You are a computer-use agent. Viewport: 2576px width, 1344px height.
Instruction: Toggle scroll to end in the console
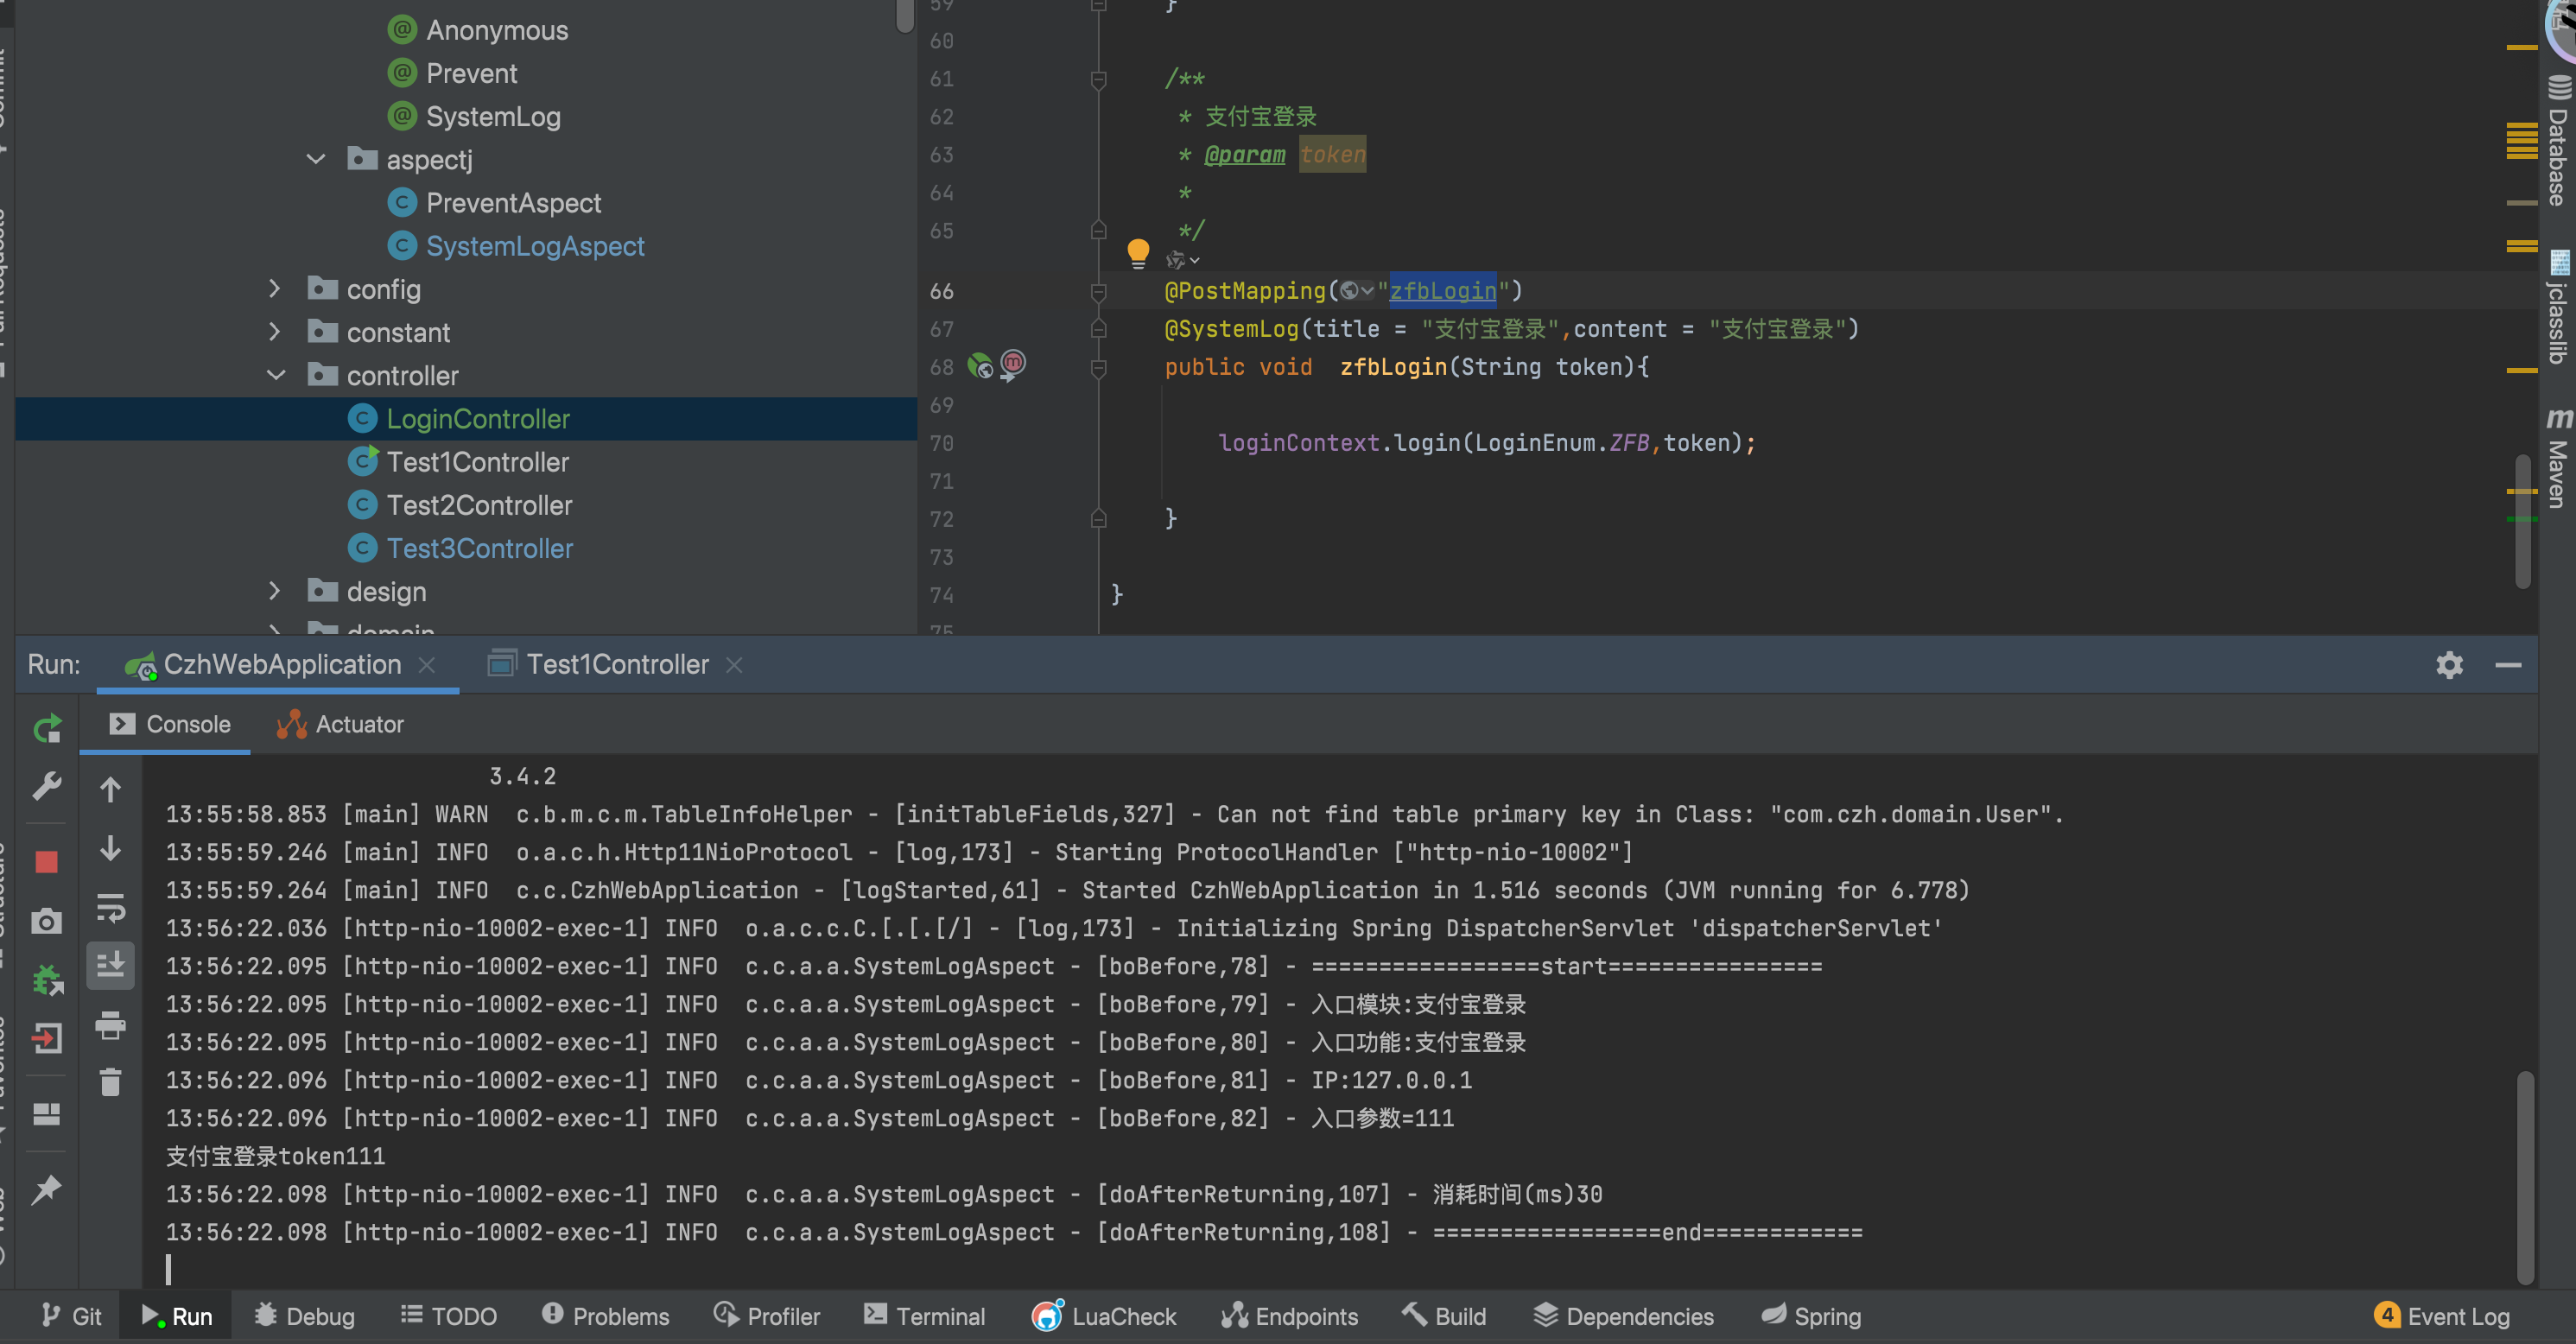(x=111, y=965)
